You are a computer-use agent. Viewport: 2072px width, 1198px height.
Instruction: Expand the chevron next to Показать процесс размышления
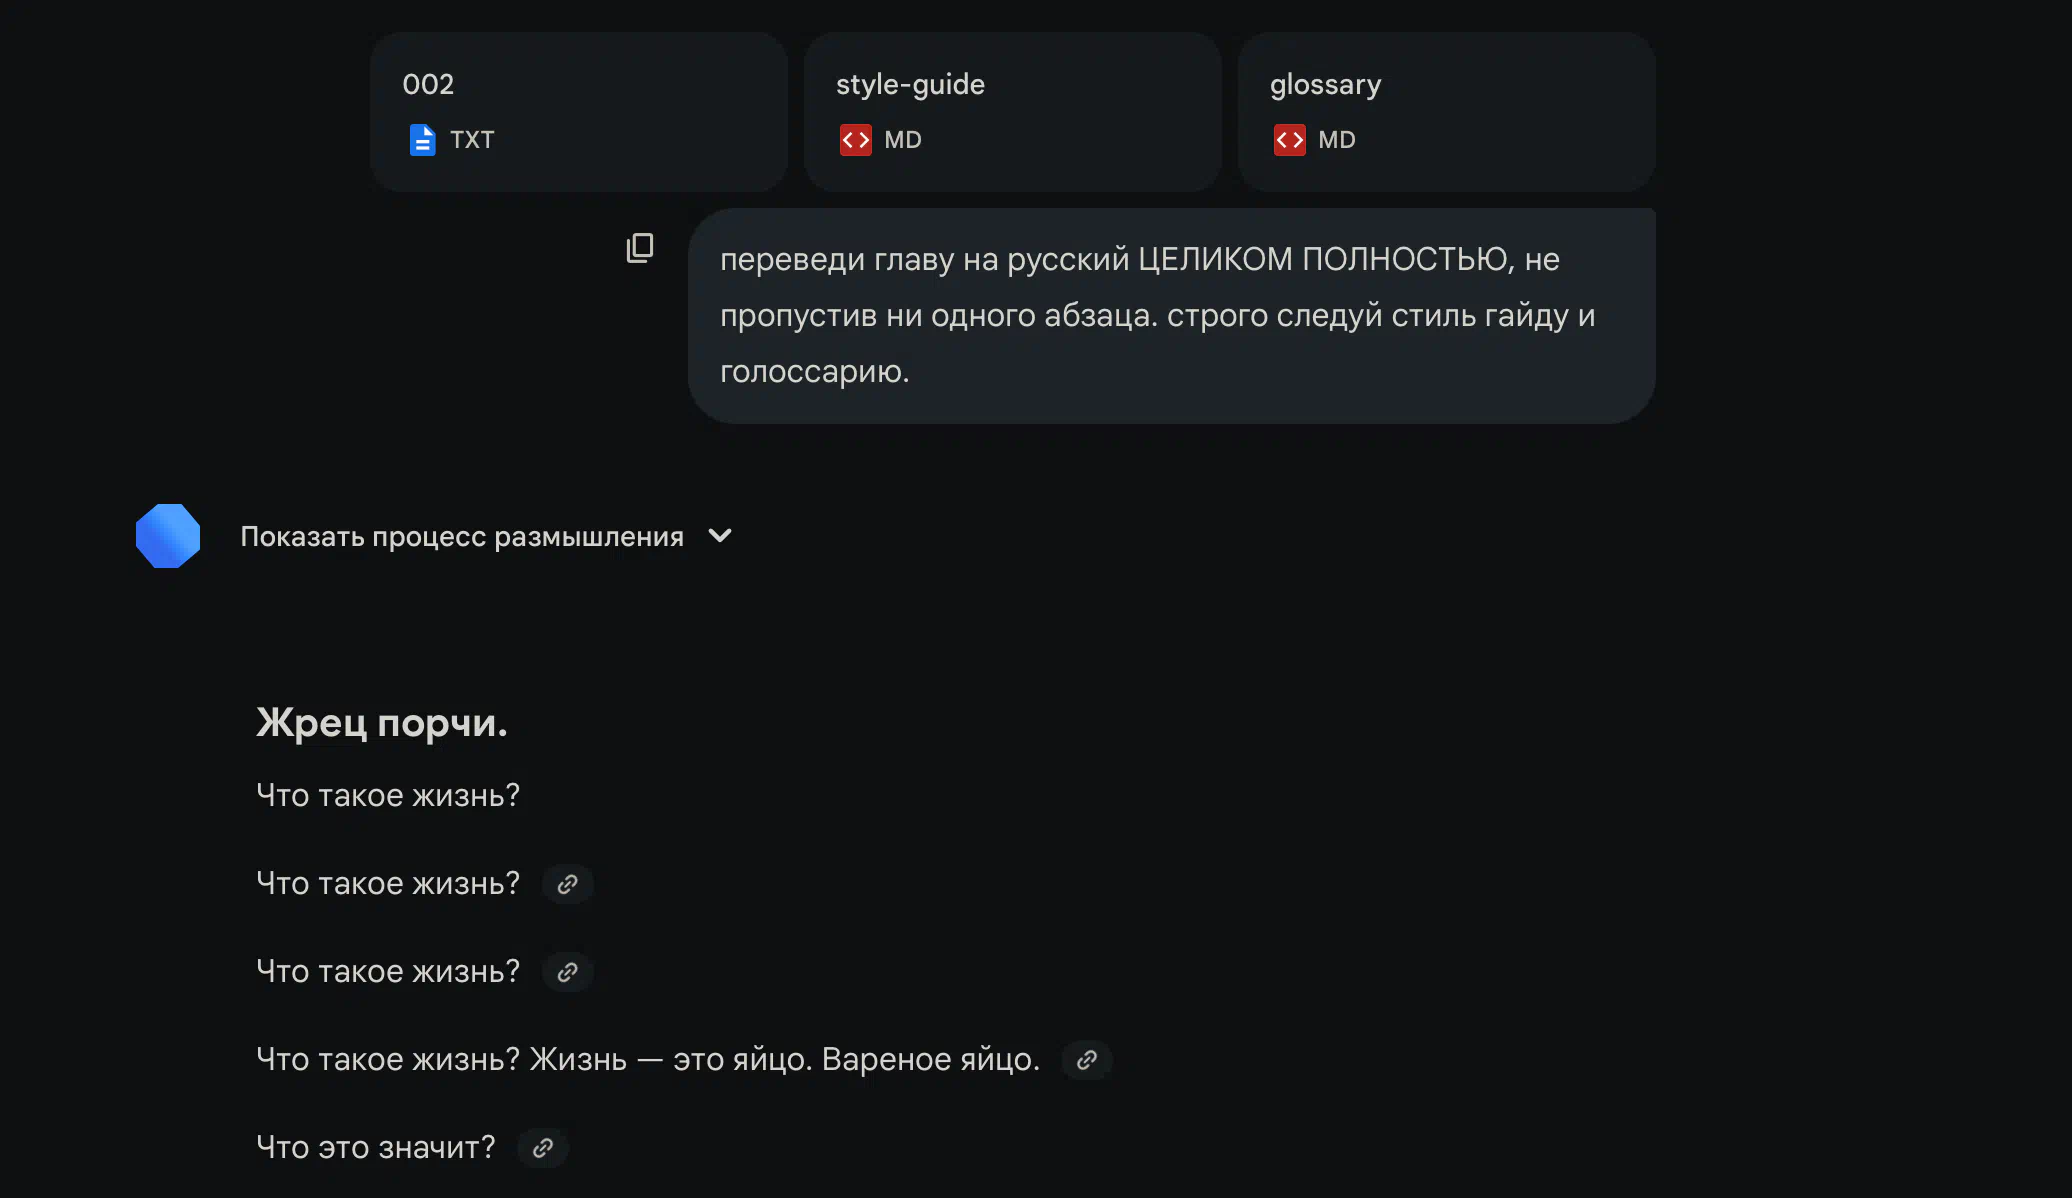tap(720, 536)
